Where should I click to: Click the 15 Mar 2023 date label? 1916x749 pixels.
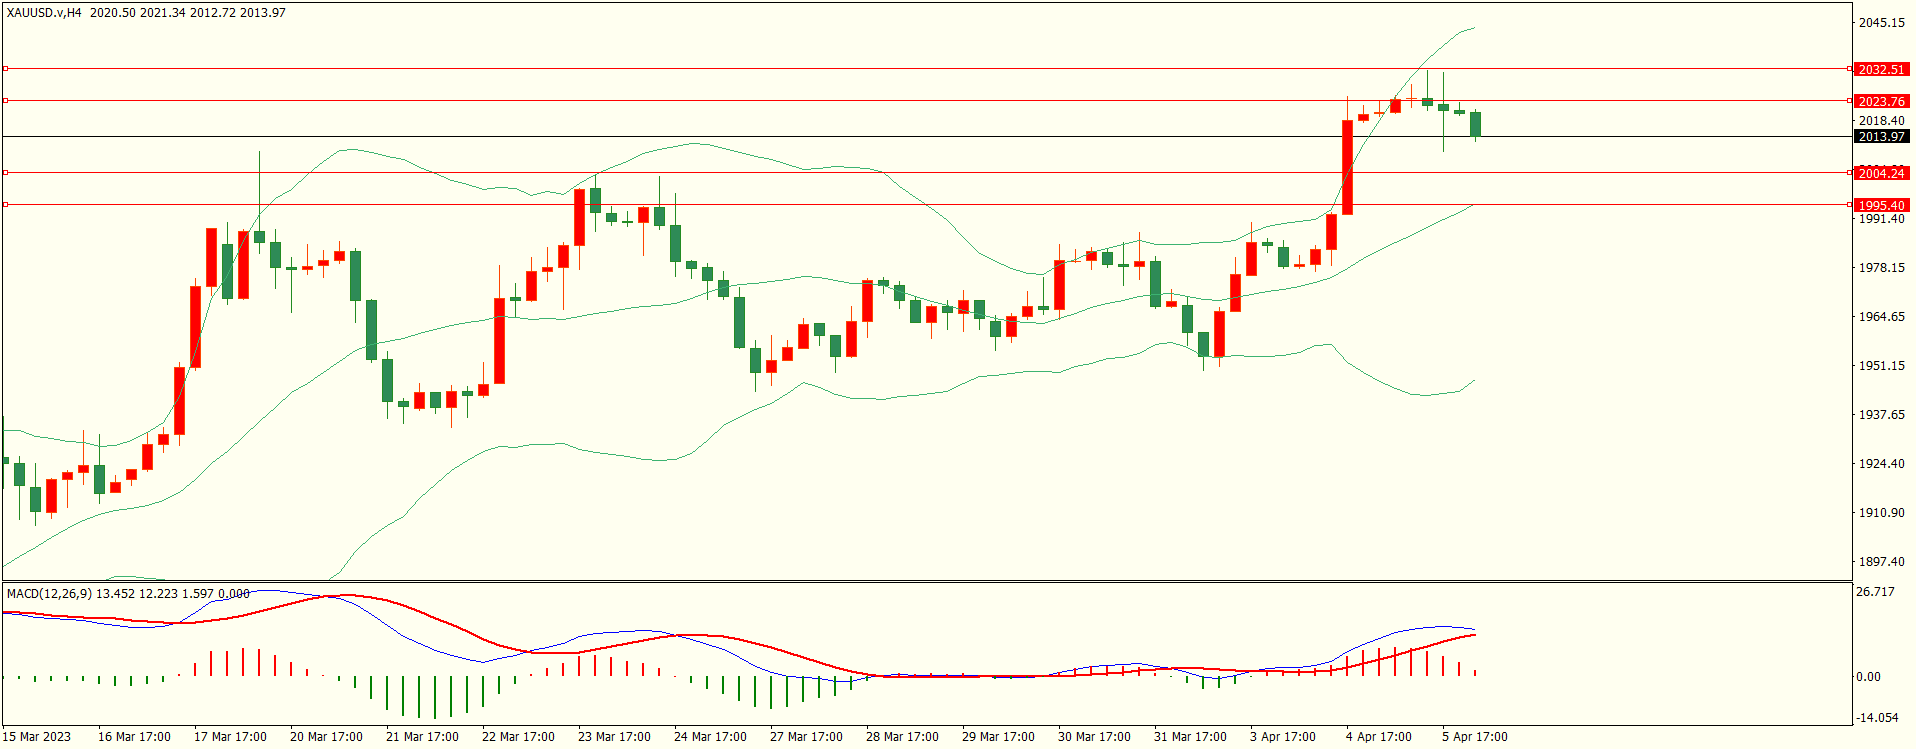click(x=37, y=736)
